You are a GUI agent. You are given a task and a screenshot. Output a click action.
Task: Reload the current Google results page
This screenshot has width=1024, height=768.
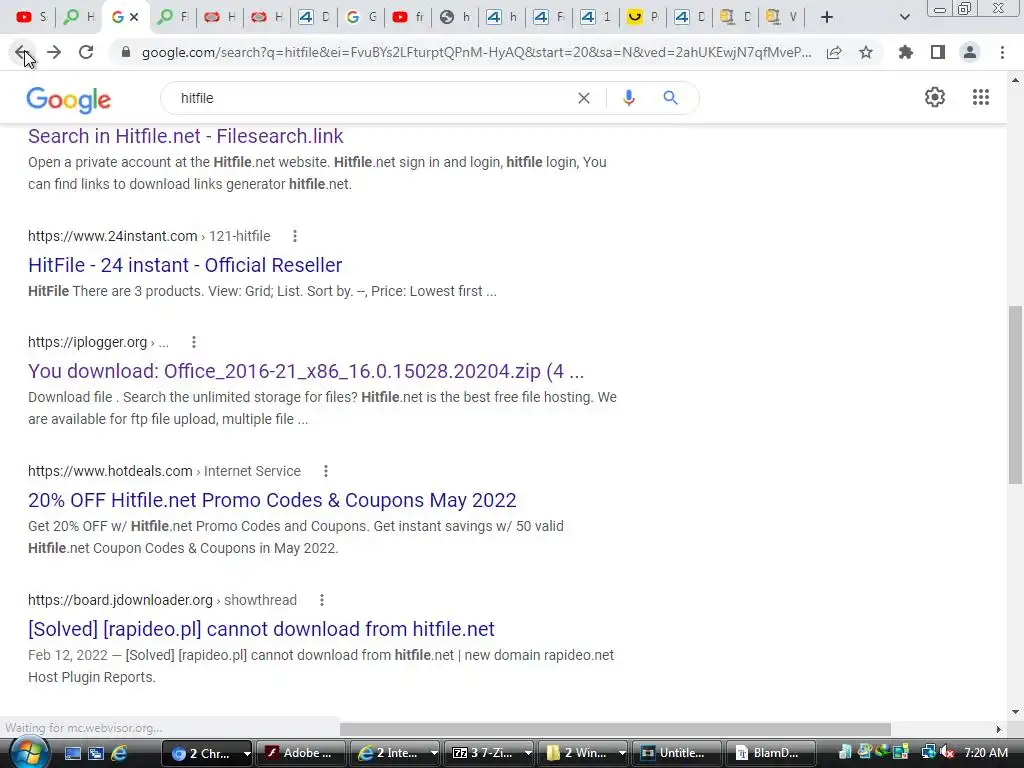tap(86, 52)
